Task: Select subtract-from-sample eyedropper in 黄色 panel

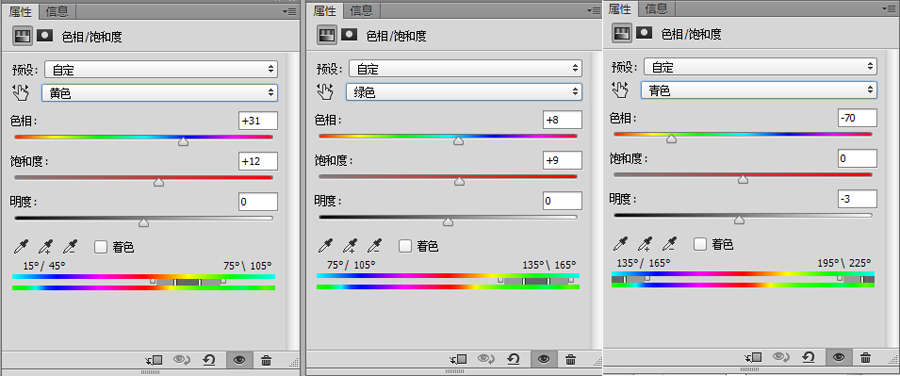Action: [x=70, y=247]
